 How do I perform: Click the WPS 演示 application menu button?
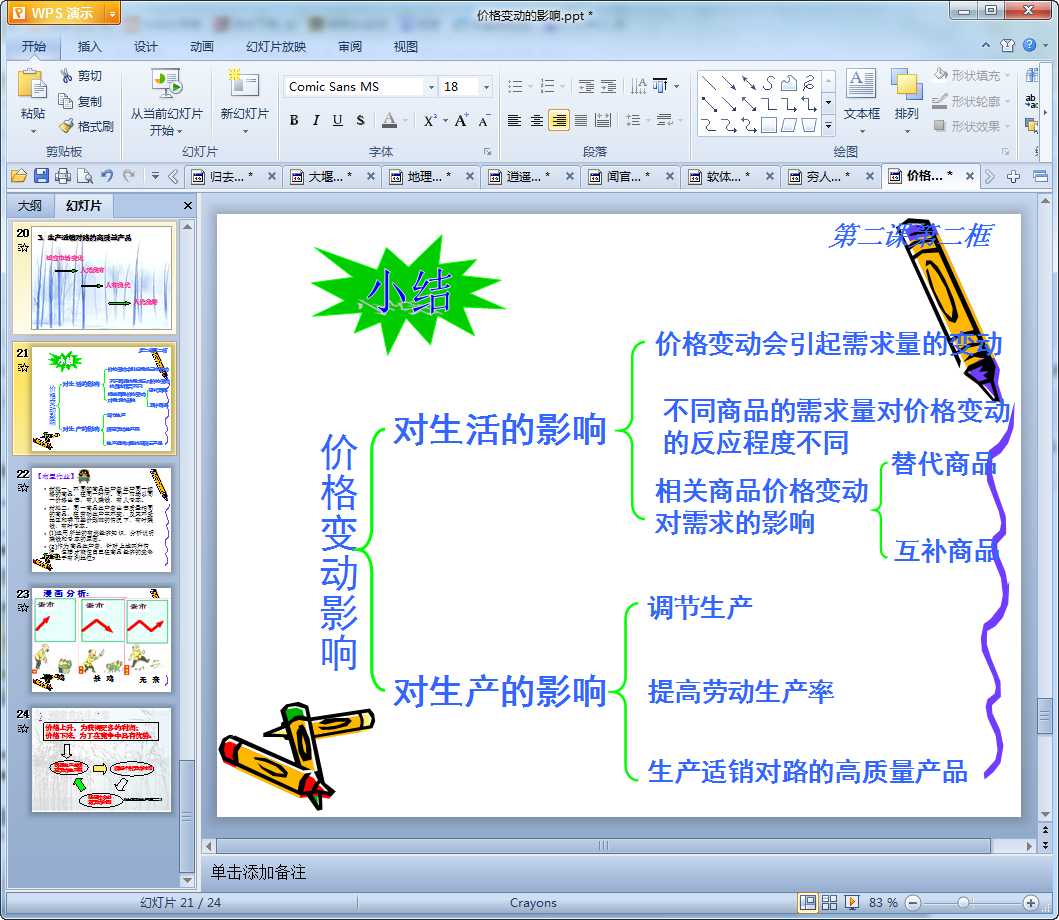click(x=63, y=13)
